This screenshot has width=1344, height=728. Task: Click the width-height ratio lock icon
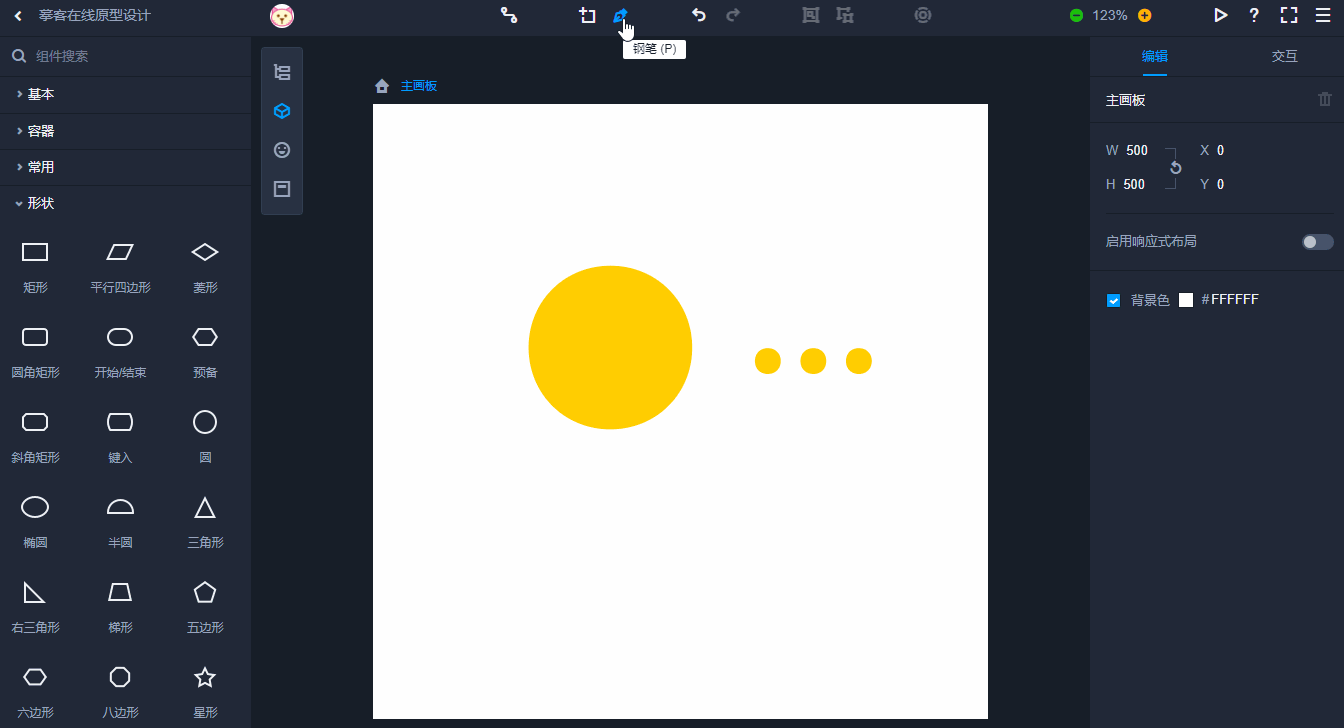click(1176, 168)
